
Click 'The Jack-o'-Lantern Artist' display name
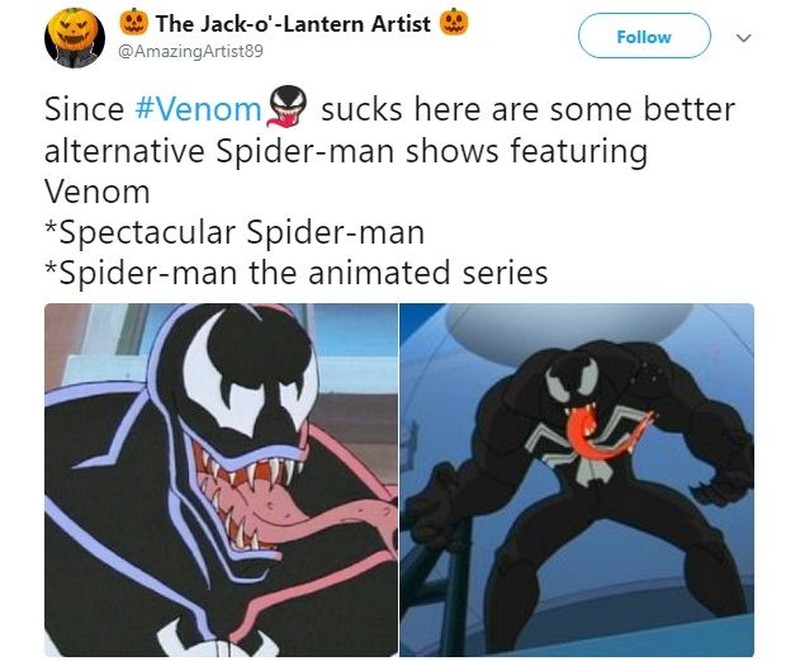tap(293, 23)
